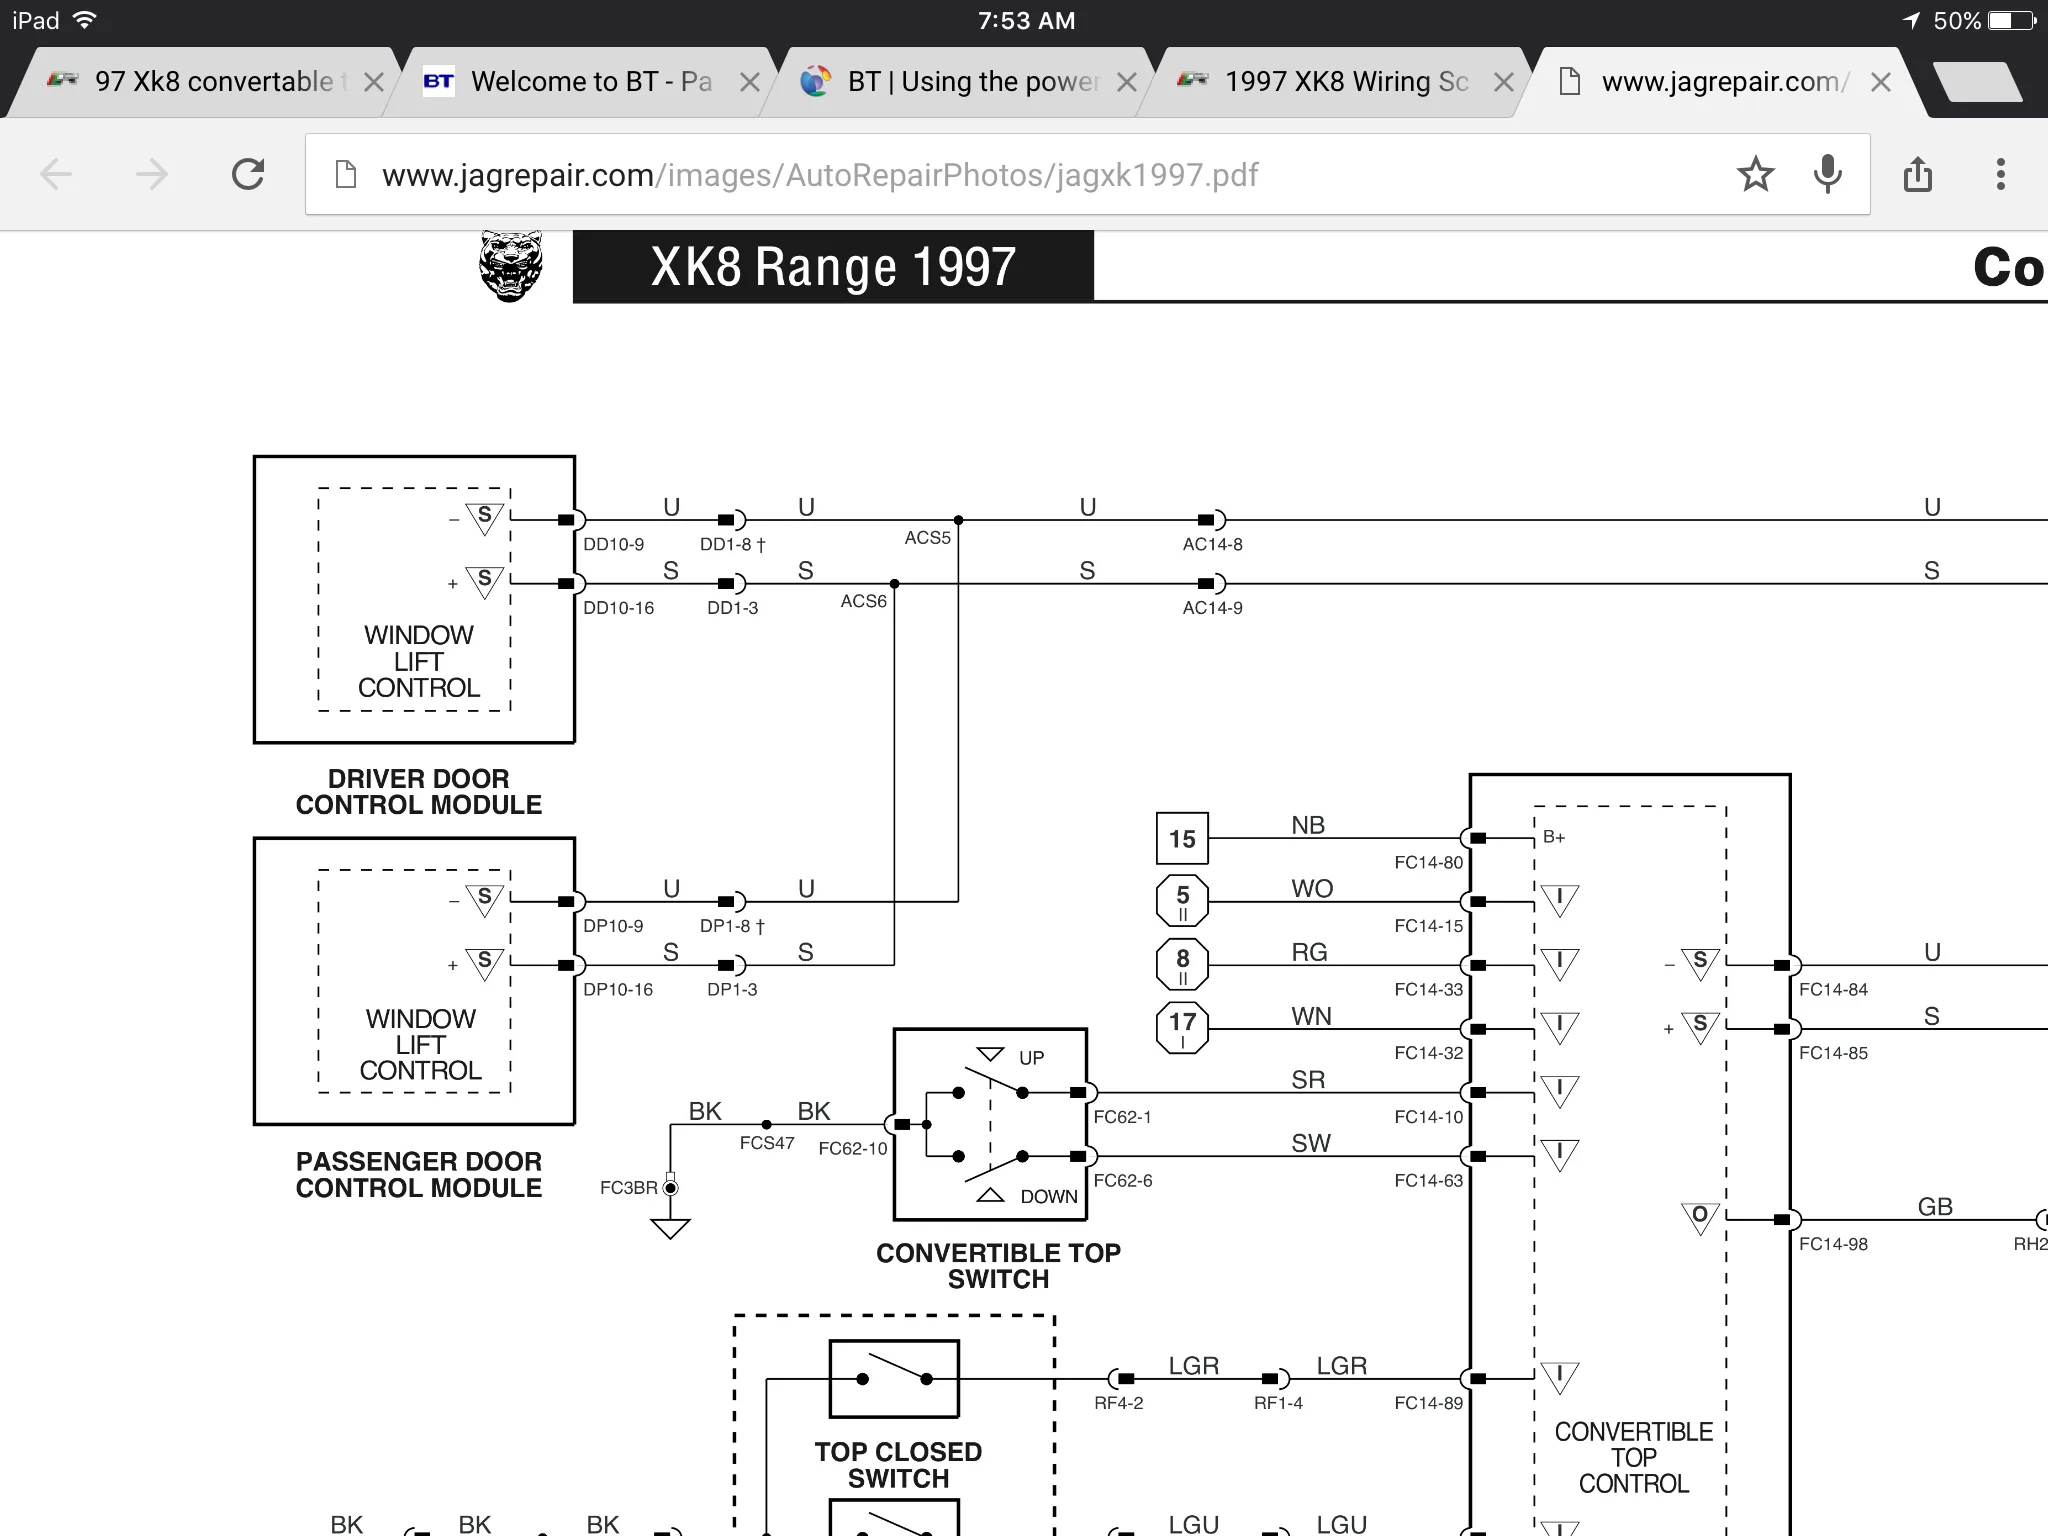Tap the 'CONVERTIBLE TOP CONTROL' label
The width and height of the screenshot is (2048, 1536).
1634,1458
